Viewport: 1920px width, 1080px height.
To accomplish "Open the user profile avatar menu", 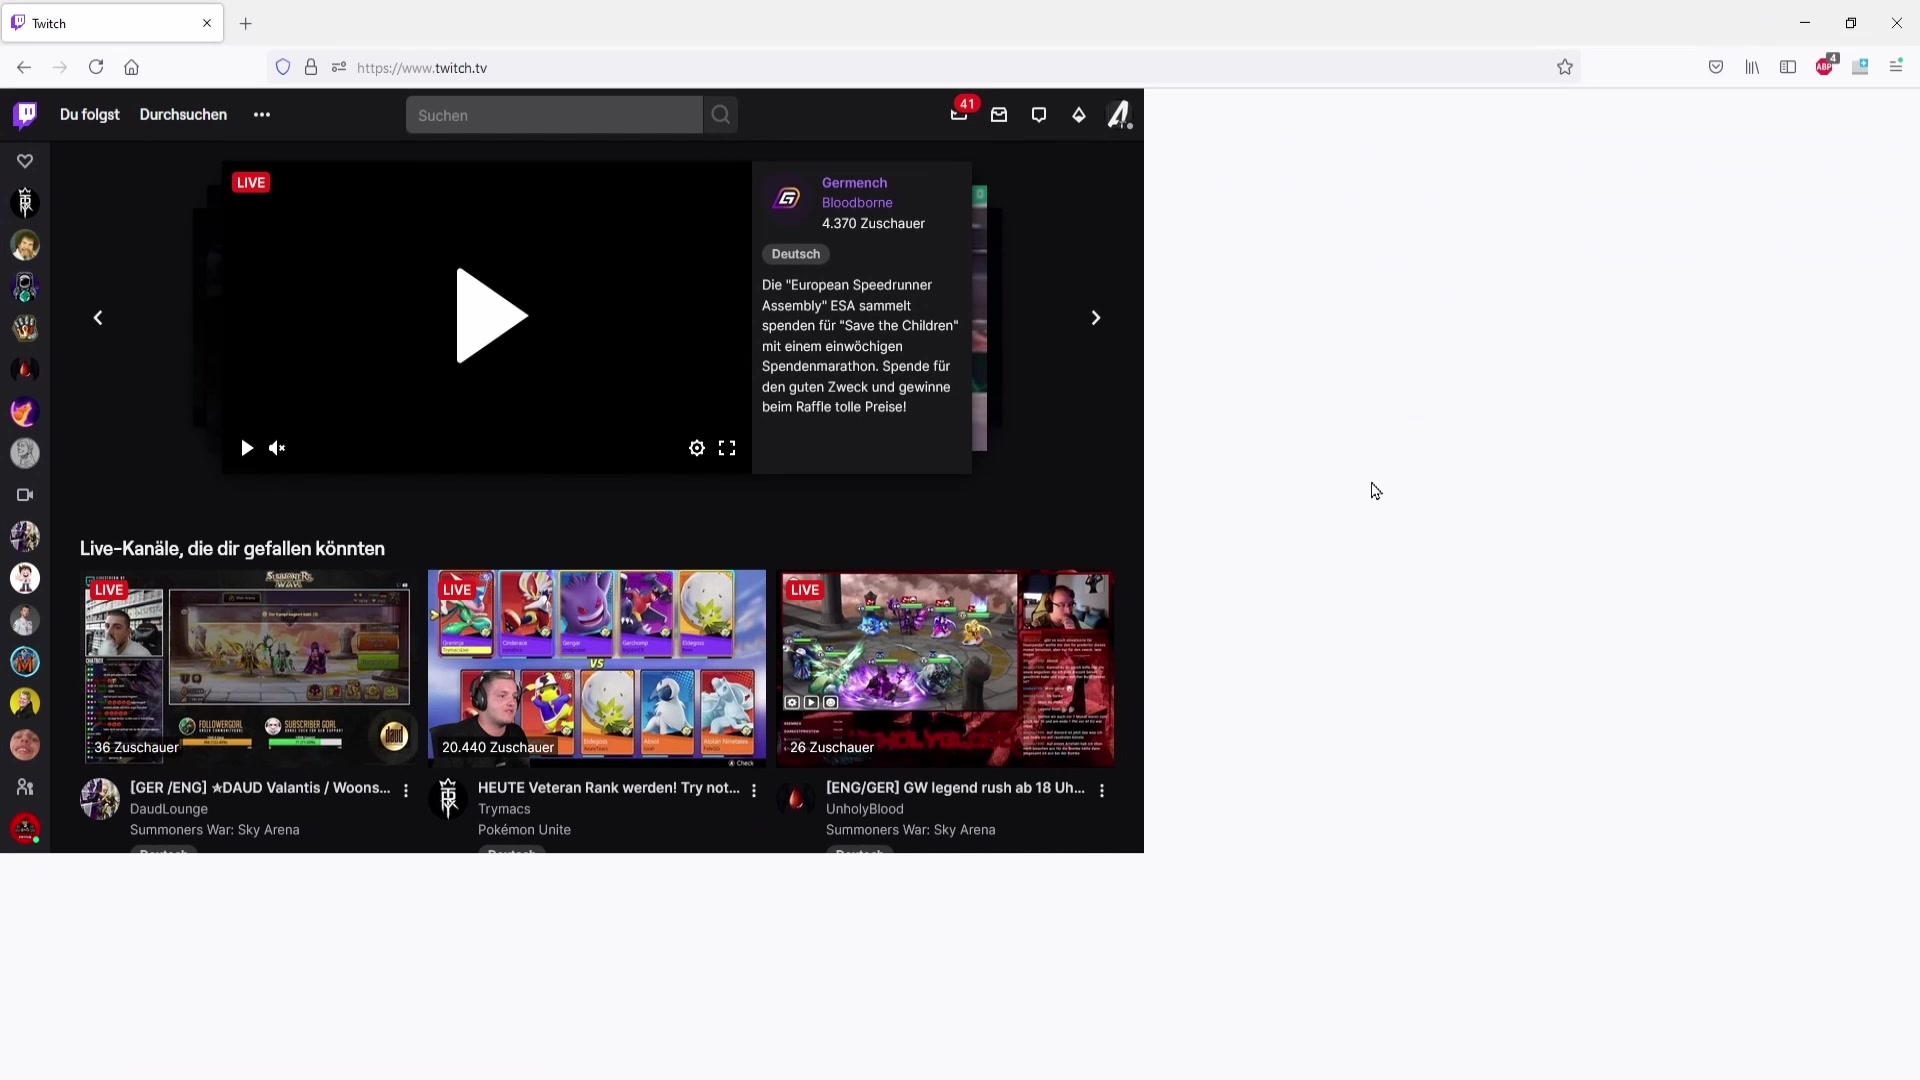I will (x=1119, y=115).
